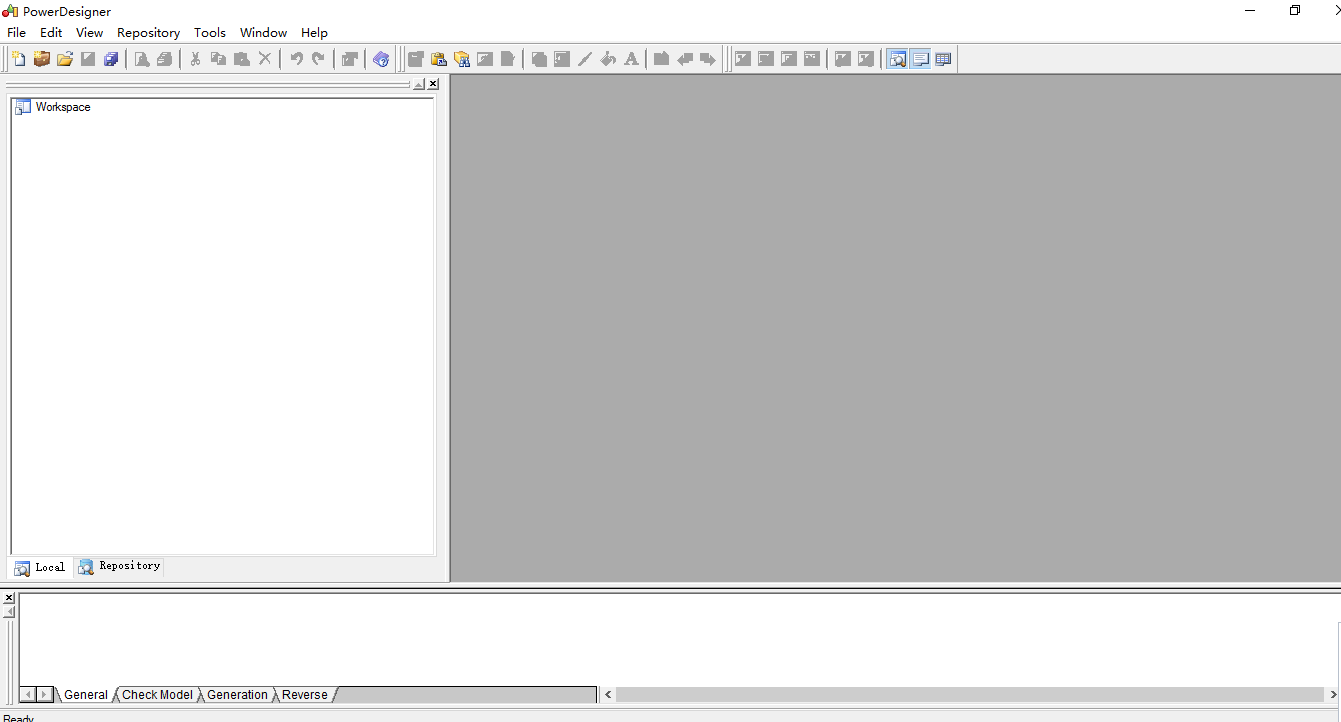1341x722 pixels.
Task: Click the Print Preview toolbar icon
Action: [x=142, y=59]
